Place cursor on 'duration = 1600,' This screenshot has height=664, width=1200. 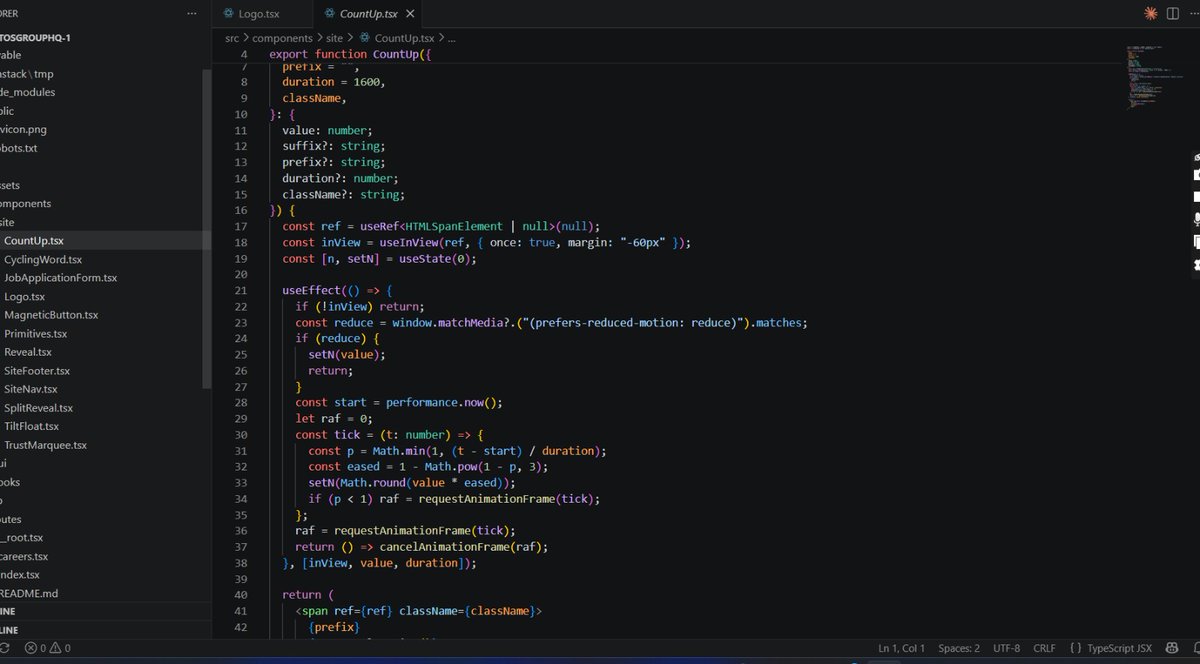point(333,82)
